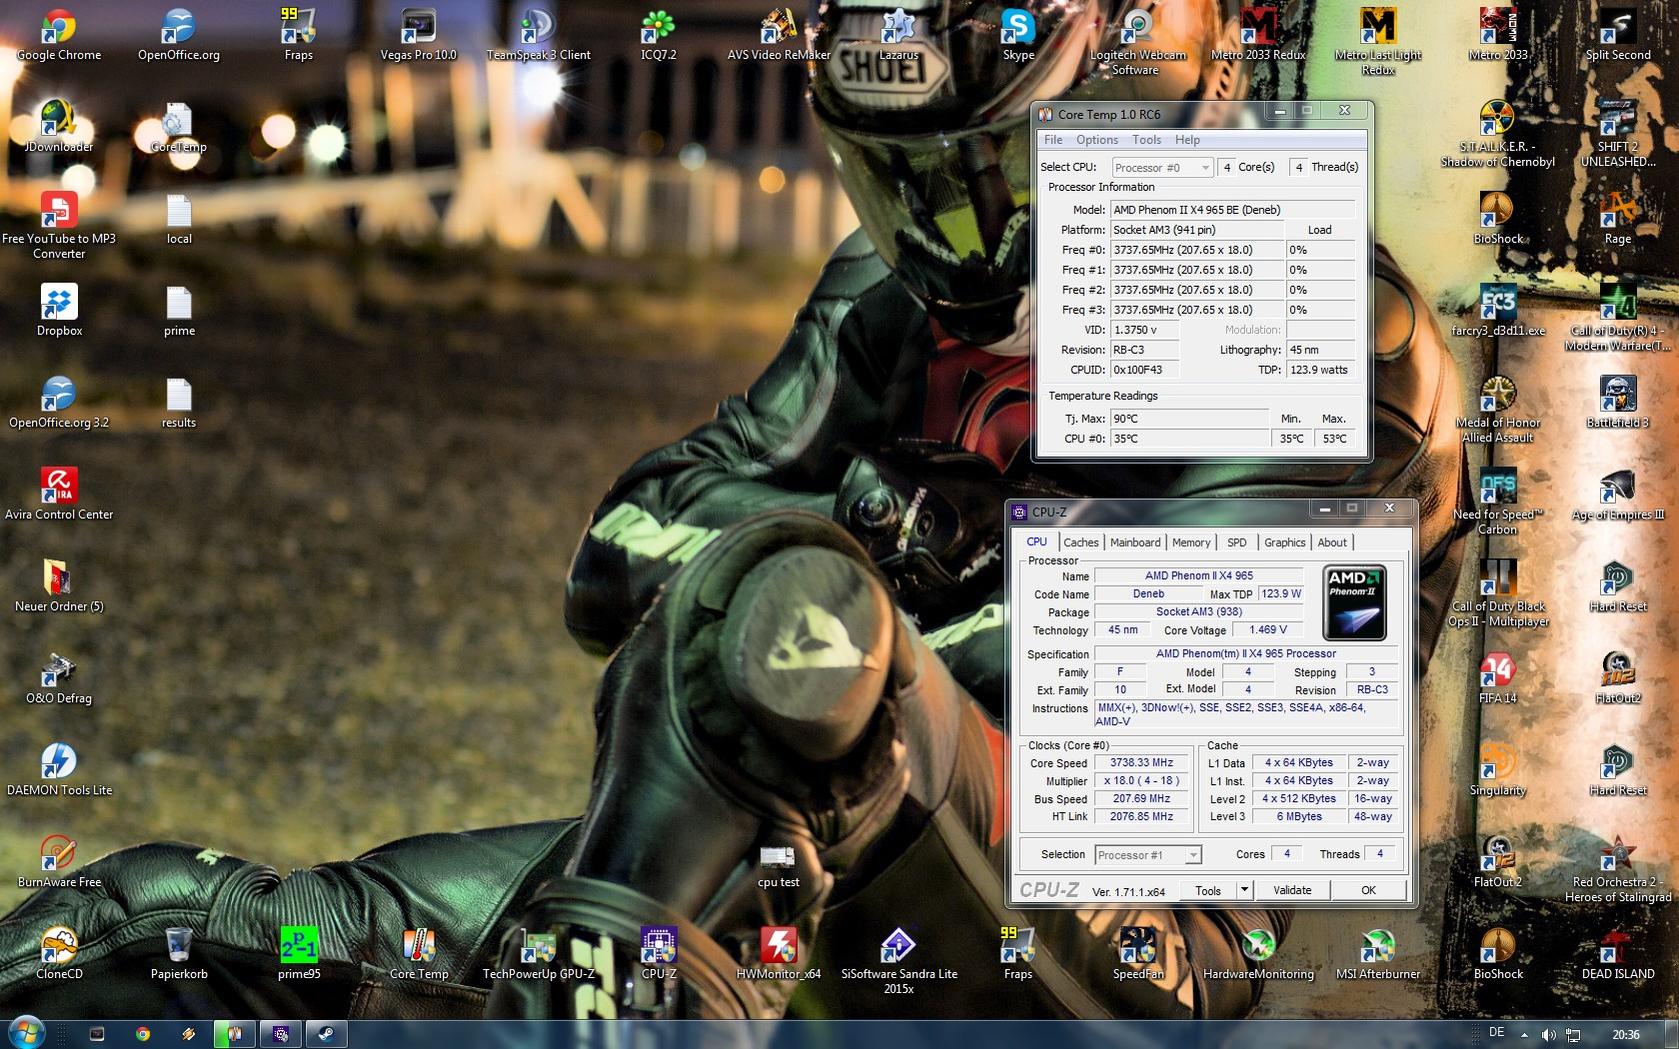Select the SiSoftware Sandra Lite 2015x icon
1679x1049 pixels.
pos(898,961)
